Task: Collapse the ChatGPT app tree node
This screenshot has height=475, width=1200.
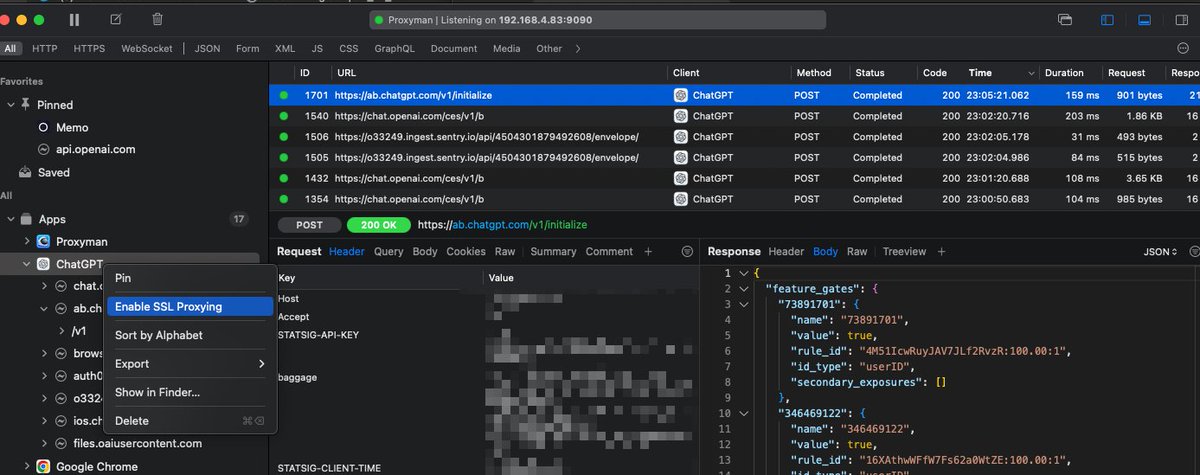Action: [x=28, y=264]
